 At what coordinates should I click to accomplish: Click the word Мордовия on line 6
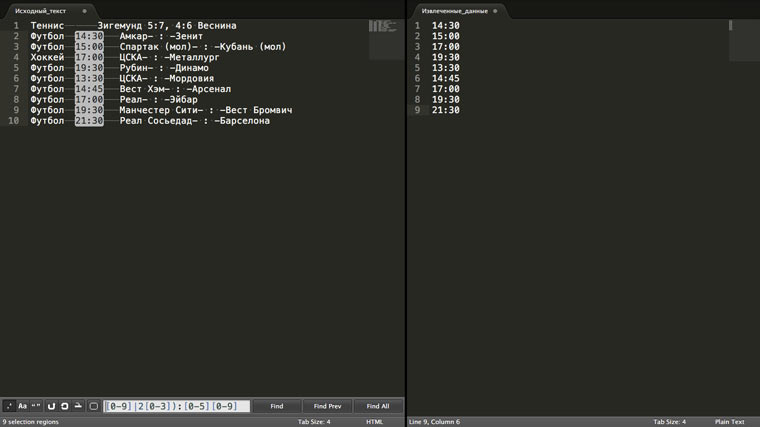[191, 79]
